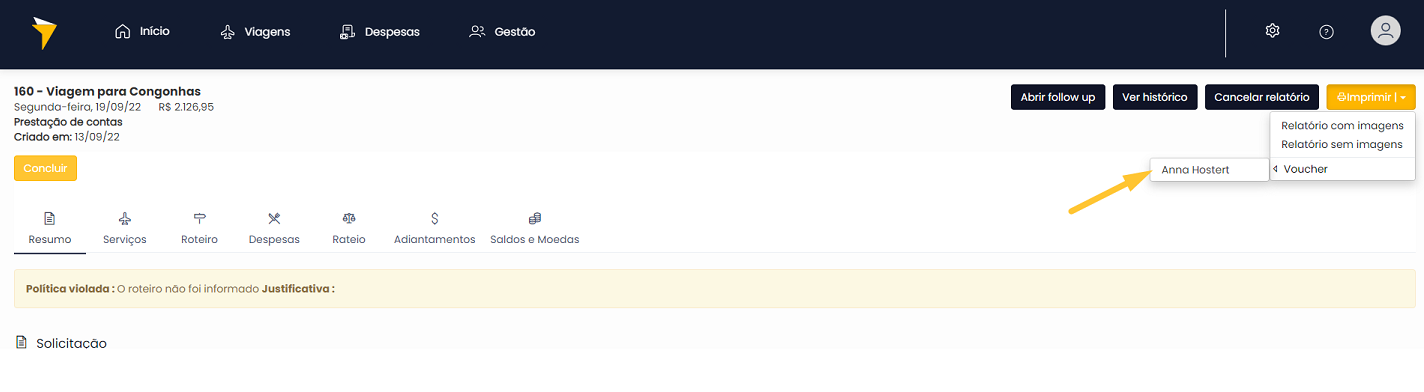Screen dimensions: 1424x392
Task: Open help via question mark icon
Action: pyautogui.click(x=1326, y=32)
